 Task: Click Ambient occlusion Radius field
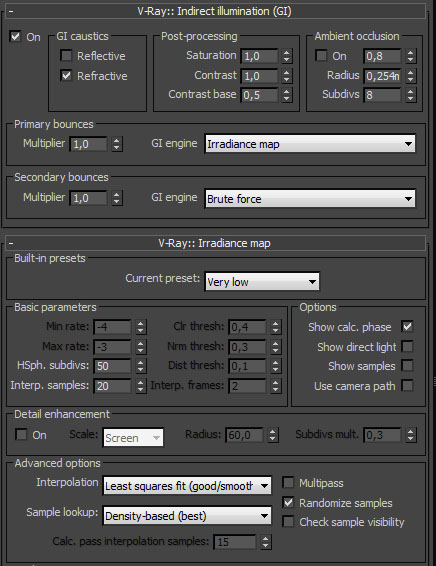pos(382,76)
